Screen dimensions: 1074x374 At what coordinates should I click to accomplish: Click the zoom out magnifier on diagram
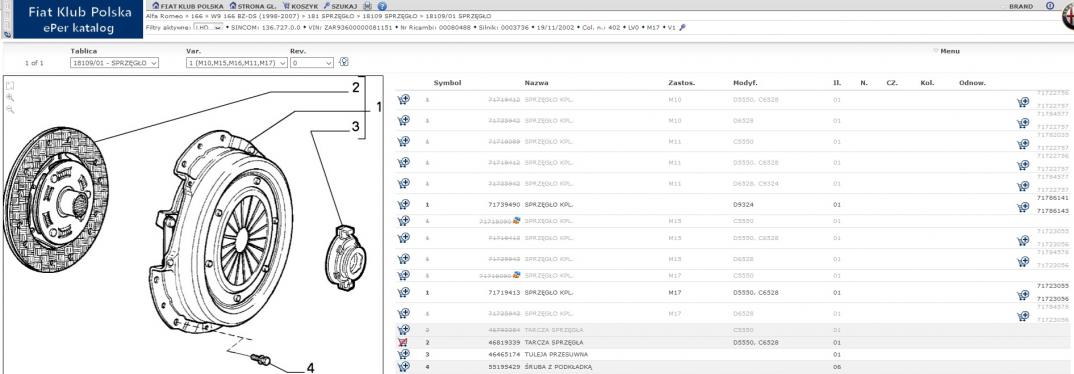tap(10, 110)
